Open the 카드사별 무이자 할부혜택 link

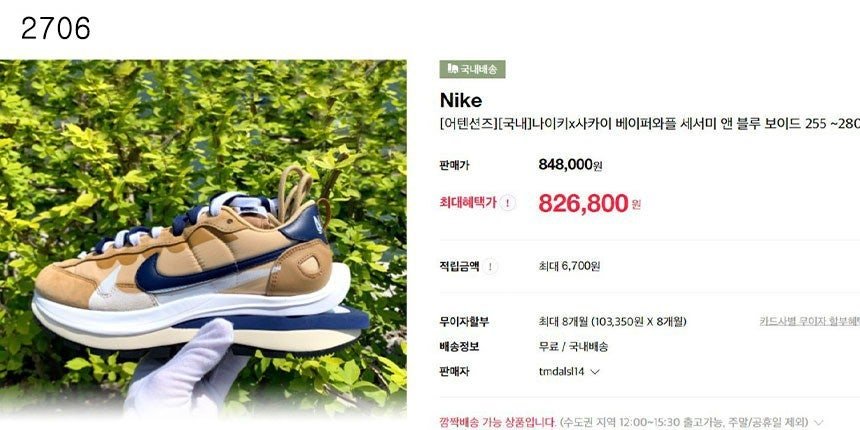click(810, 321)
